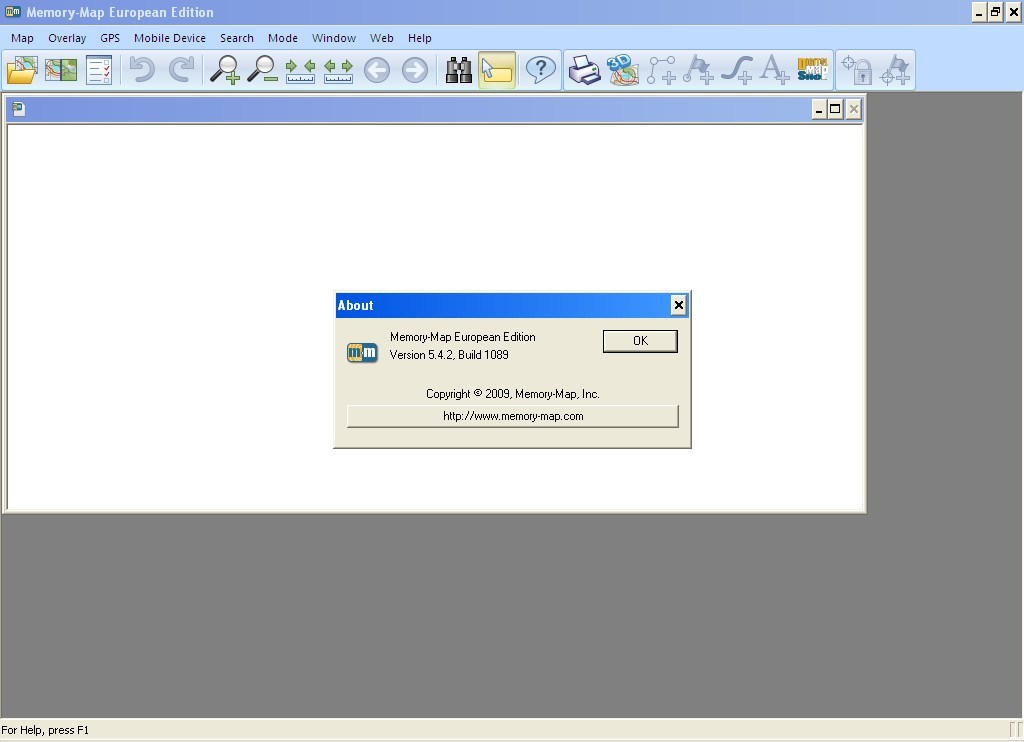Viewport: 1024px width, 742px height.
Task: Minimize the inner map child window
Action: [x=819, y=109]
